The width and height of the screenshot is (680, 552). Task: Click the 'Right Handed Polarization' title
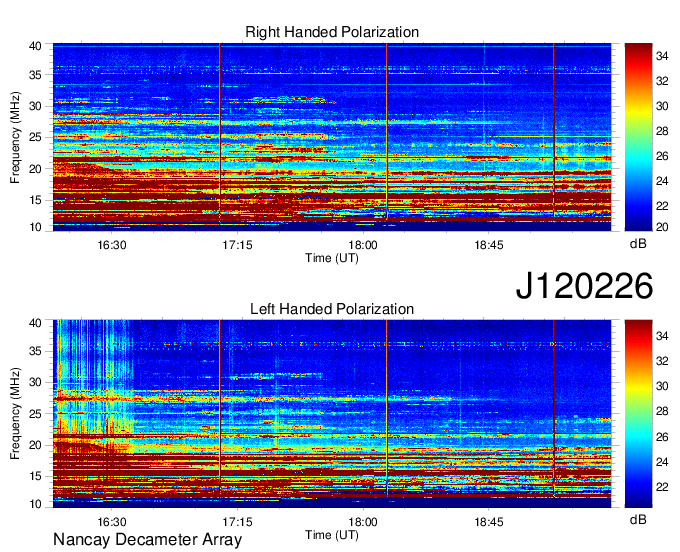click(x=332, y=32)
